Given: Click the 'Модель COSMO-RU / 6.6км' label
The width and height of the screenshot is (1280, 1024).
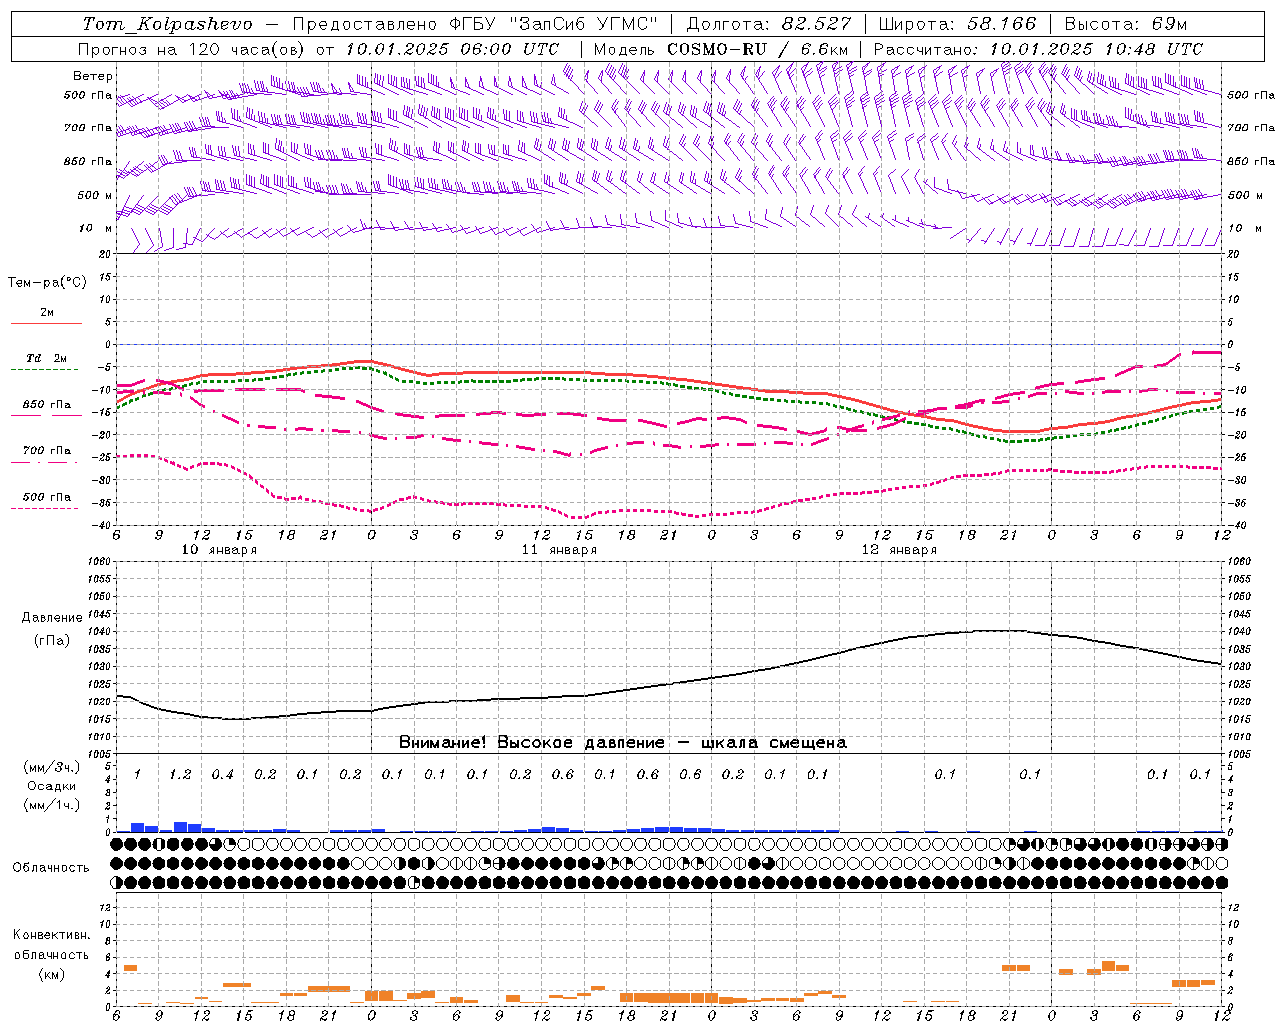Looking at the screenshot, I should 721,49.
